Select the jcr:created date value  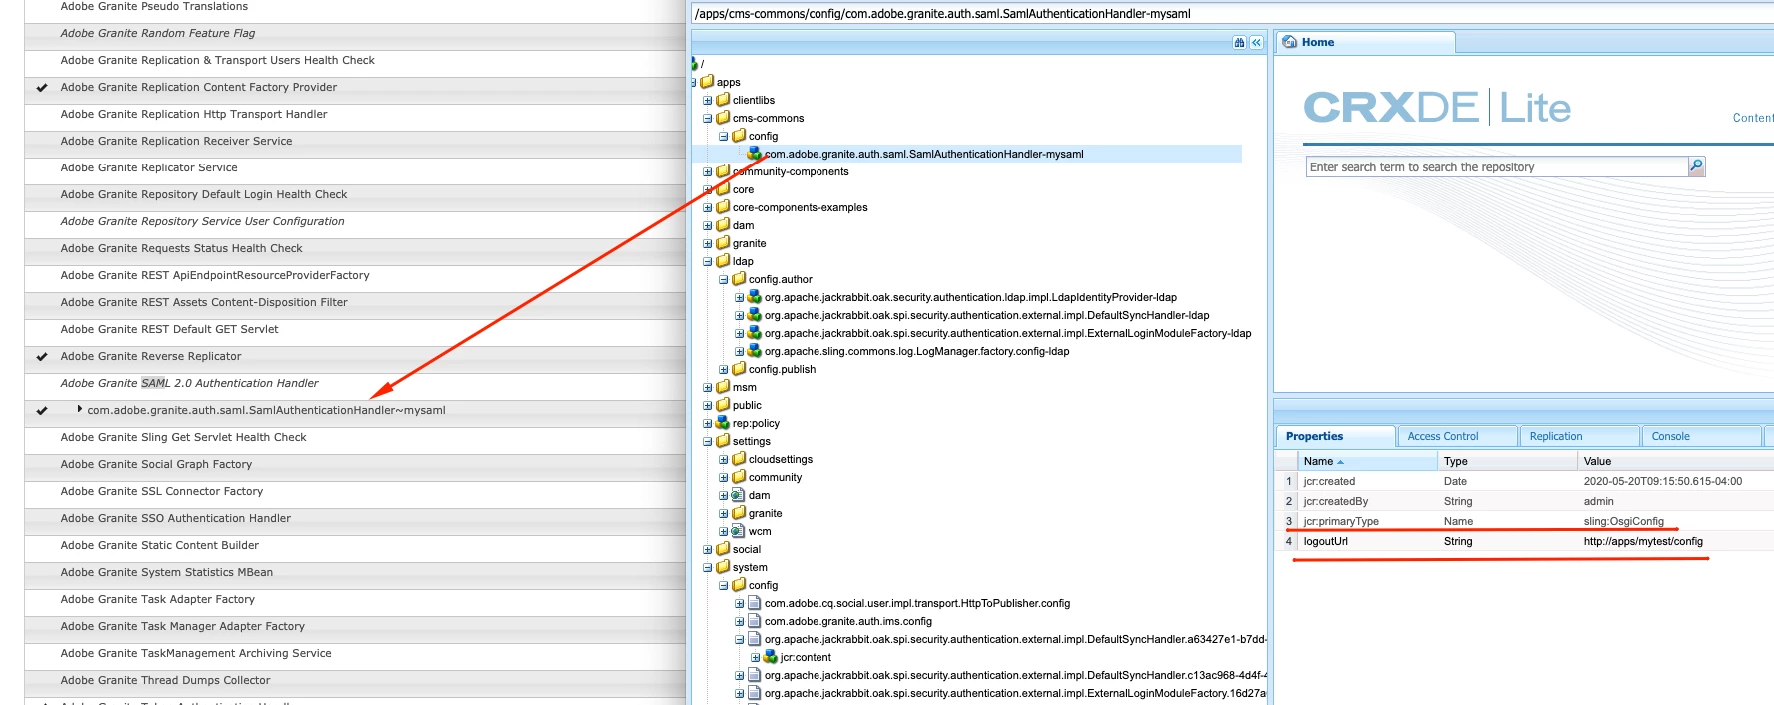click(1663, 481)
